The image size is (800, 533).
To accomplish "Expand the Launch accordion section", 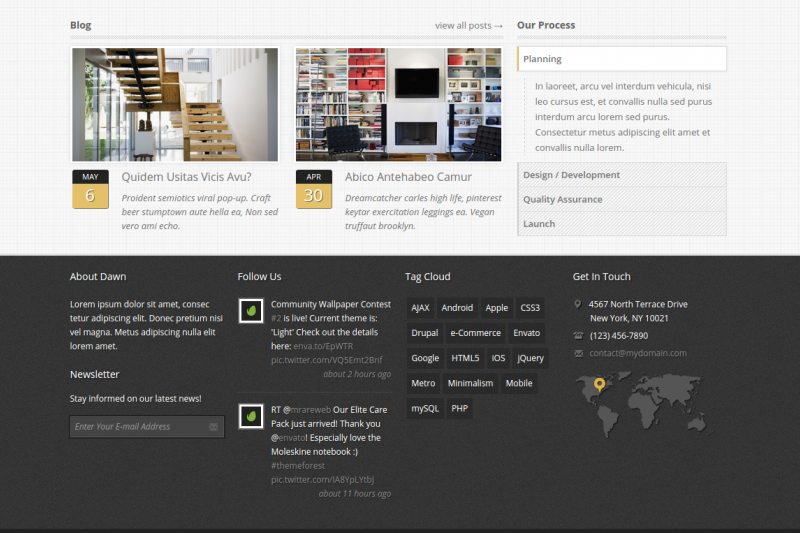I will point(539,224).
